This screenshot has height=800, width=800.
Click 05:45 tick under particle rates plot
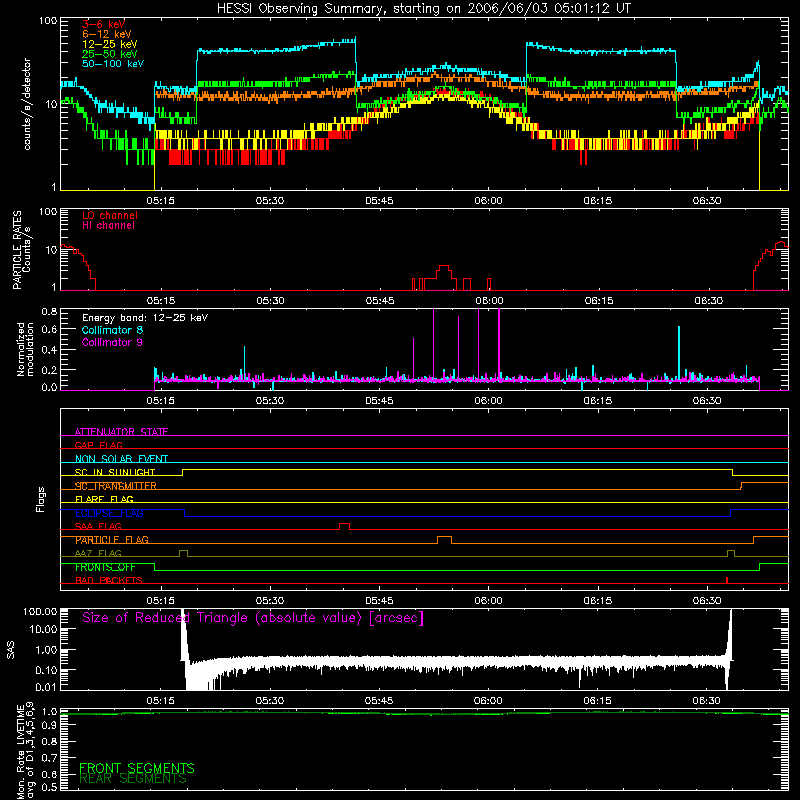pyautogui.click(x=380, y=301)
